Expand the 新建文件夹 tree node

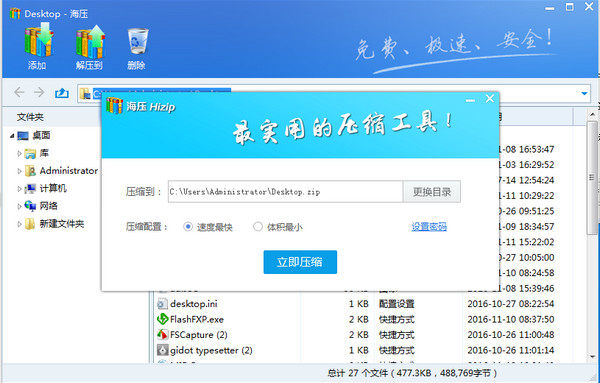pyautogui.click(x=19, y=224)
